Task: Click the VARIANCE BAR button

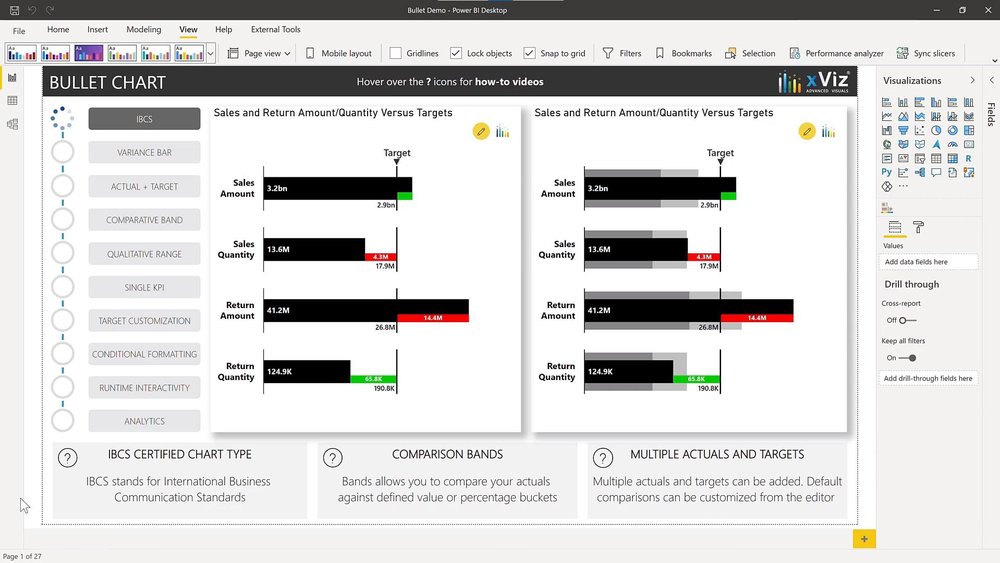Action: (x=144, y=152)
